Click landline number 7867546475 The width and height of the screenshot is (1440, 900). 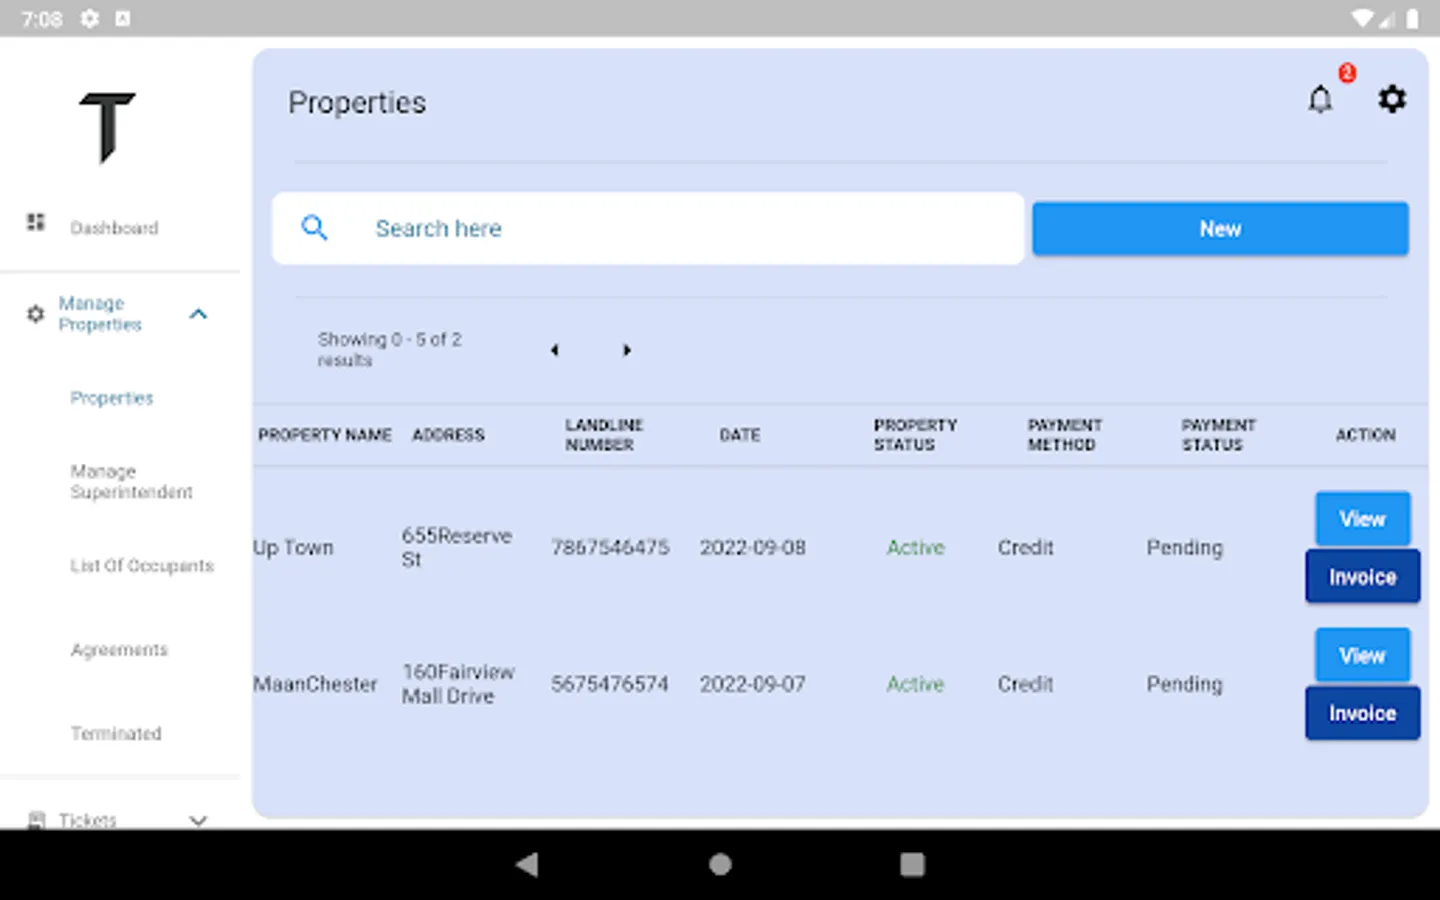tap(610, 548)
